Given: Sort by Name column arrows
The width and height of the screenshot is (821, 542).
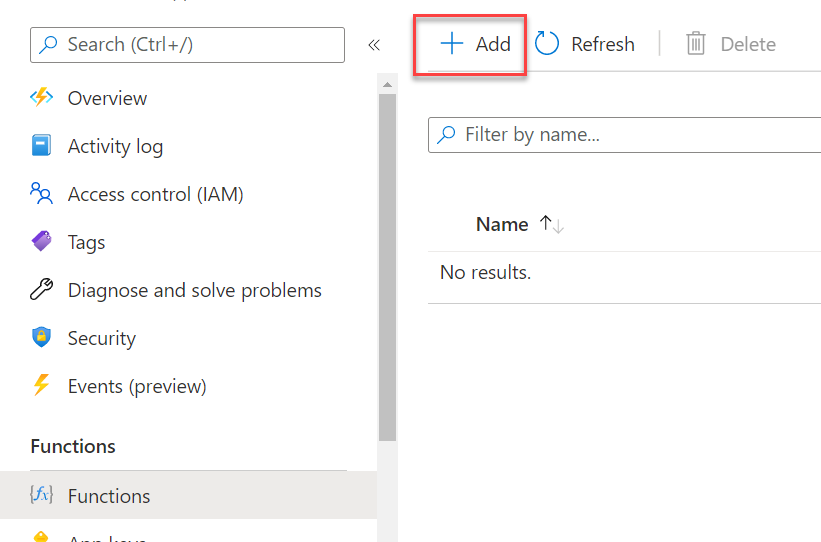Looking at the screenshot, I should click(552, 225).
